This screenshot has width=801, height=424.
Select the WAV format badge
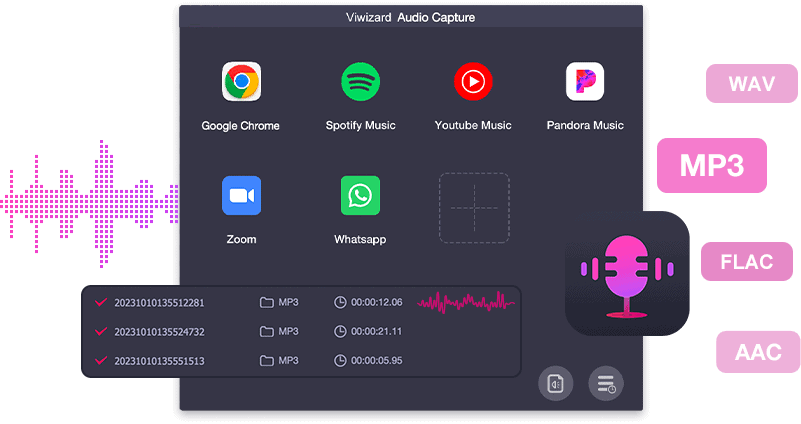(x=751, y=83)
